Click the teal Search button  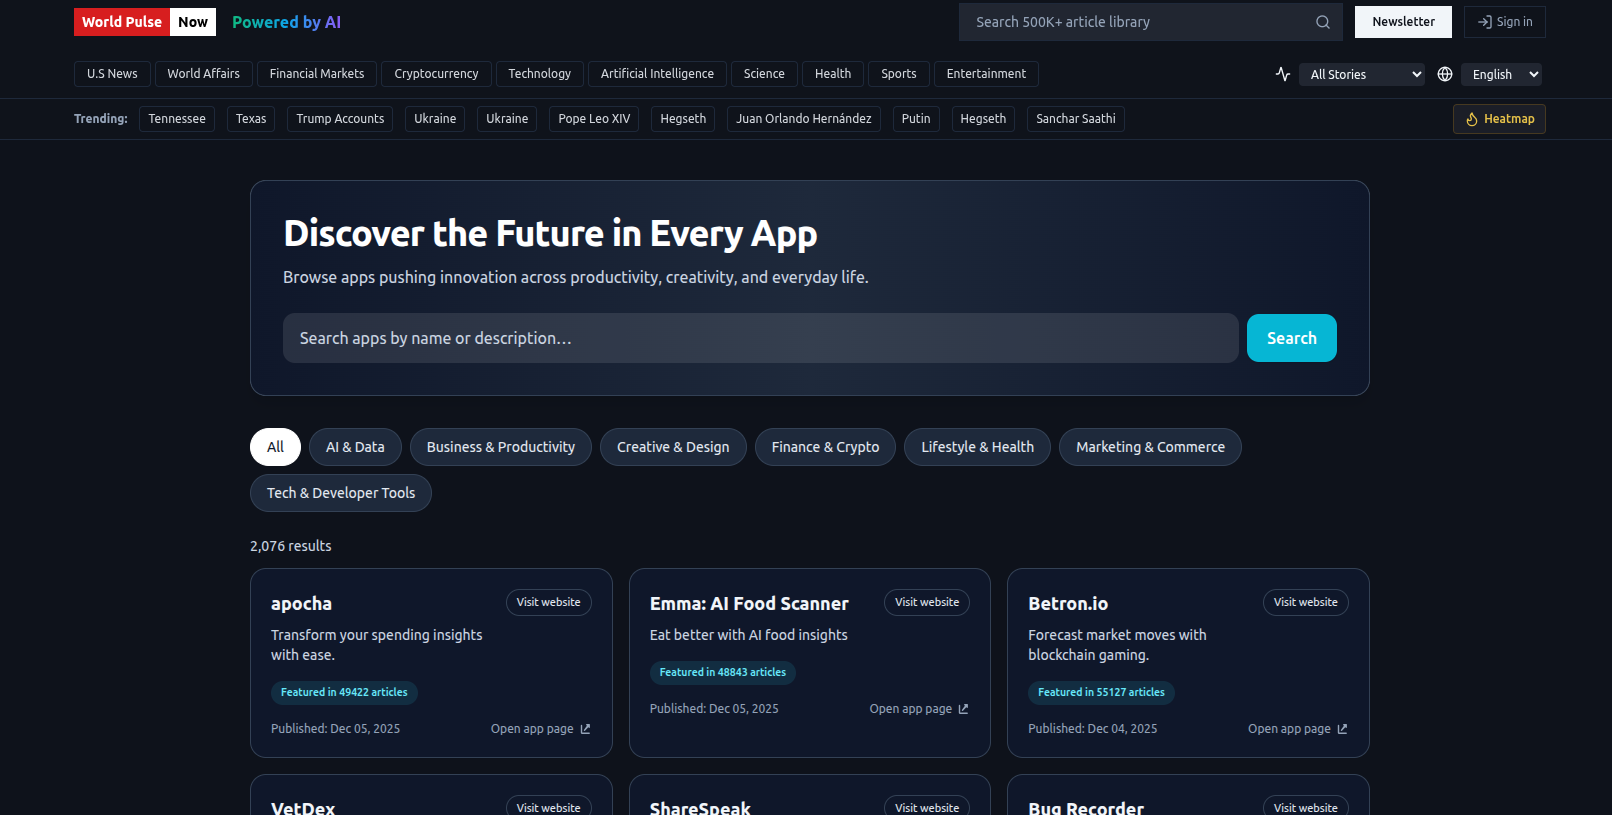point(1292,338)
